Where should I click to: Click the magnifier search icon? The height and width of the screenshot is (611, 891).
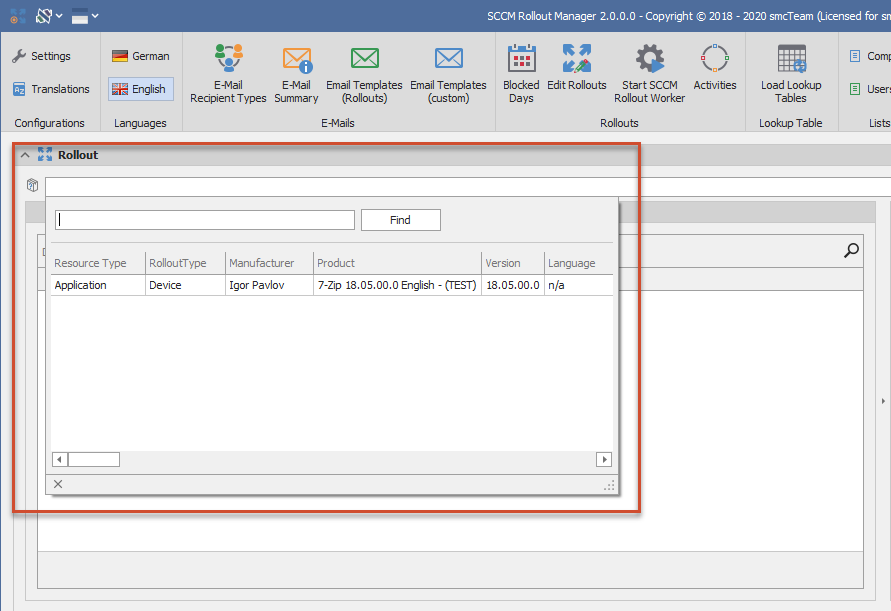pos(851,250)
